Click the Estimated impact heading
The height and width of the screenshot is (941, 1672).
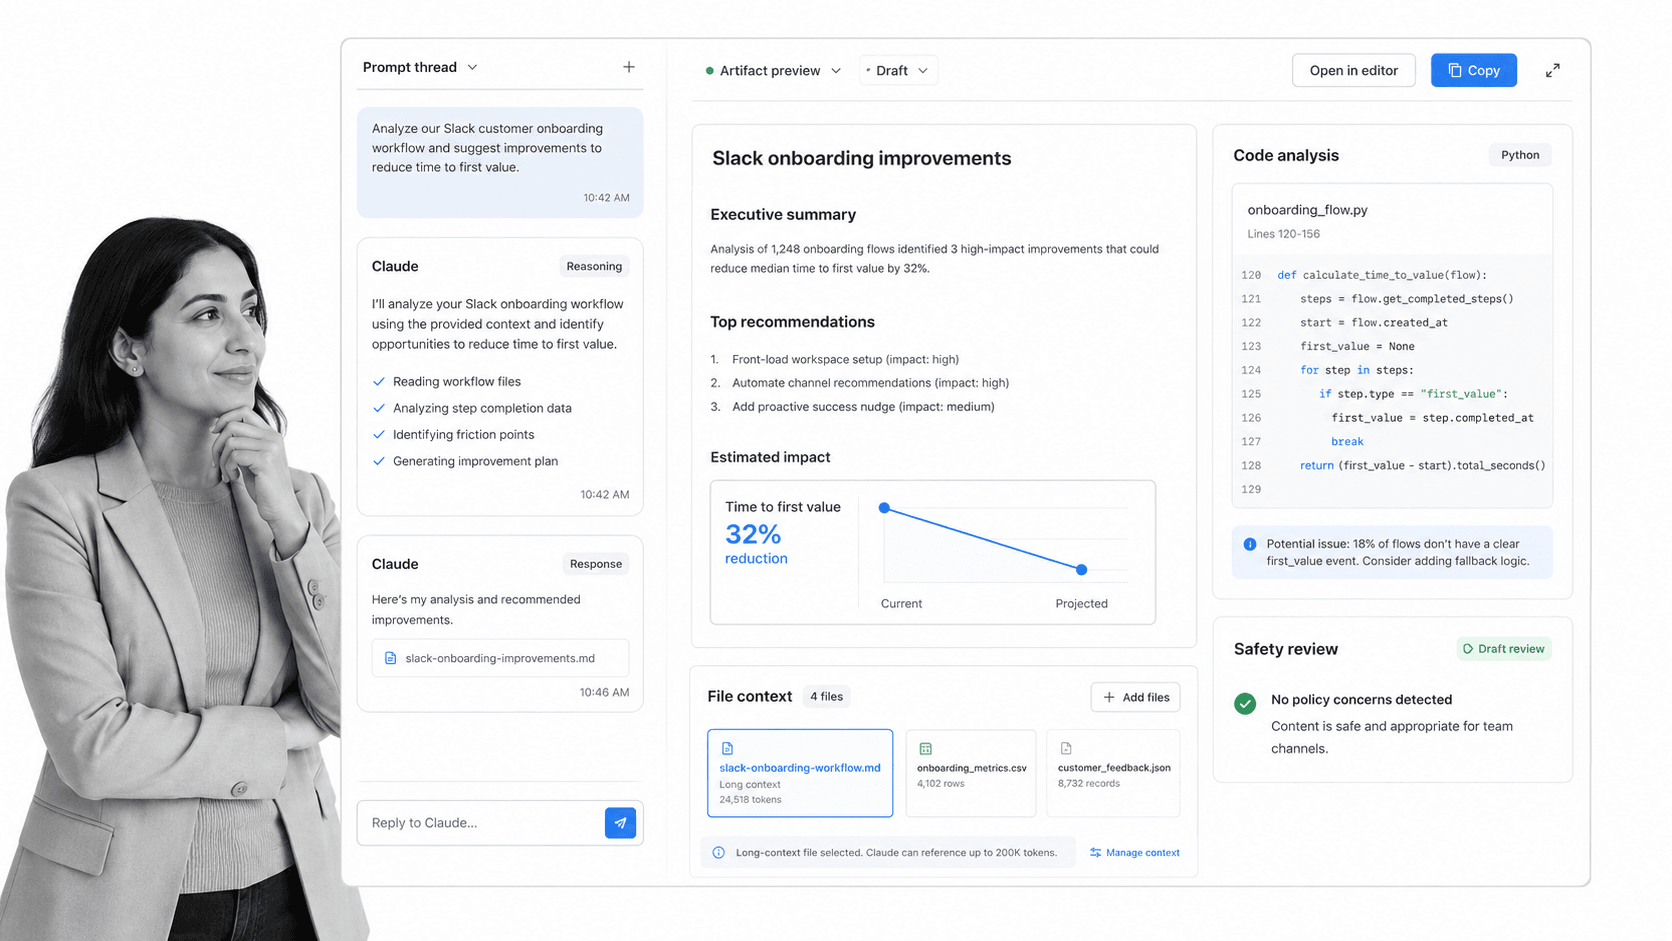coord(770,457)
